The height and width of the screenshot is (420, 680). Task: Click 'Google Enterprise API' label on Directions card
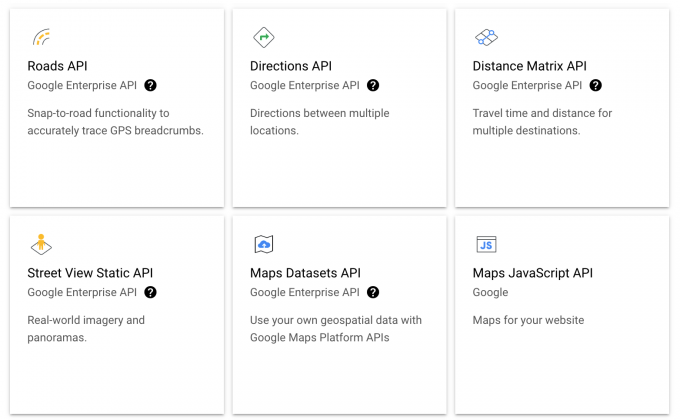305,85
